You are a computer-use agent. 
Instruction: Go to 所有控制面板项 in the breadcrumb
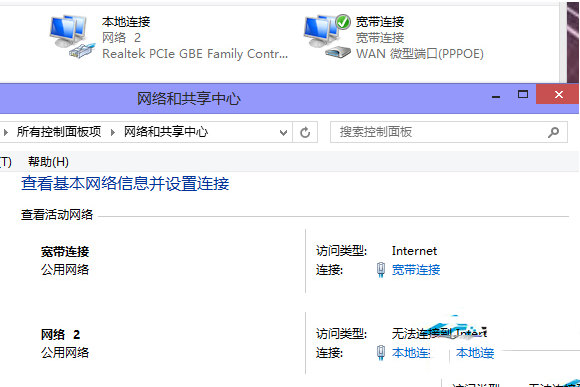(59, 132)
